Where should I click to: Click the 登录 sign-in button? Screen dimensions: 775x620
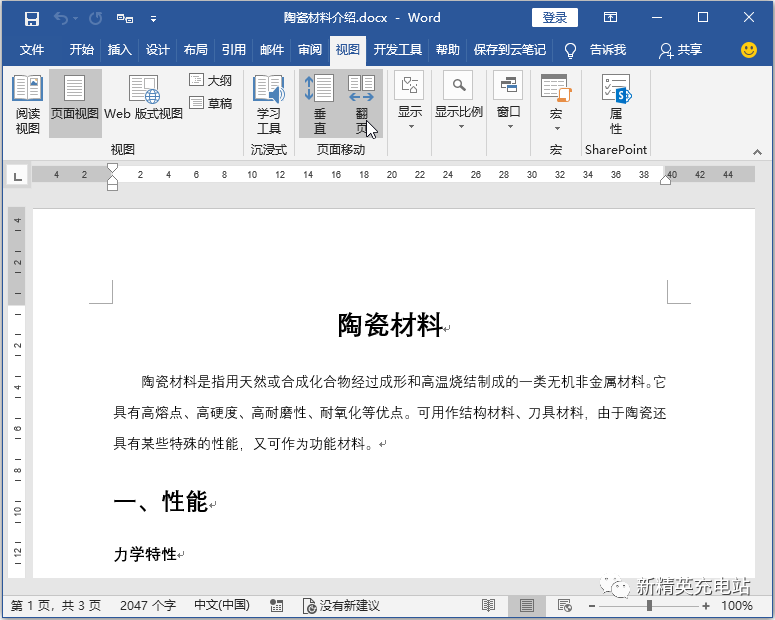[x=555, y=18]
